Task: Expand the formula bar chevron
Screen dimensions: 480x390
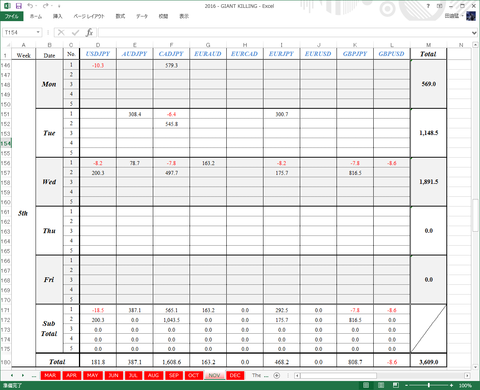Action: 474,33
